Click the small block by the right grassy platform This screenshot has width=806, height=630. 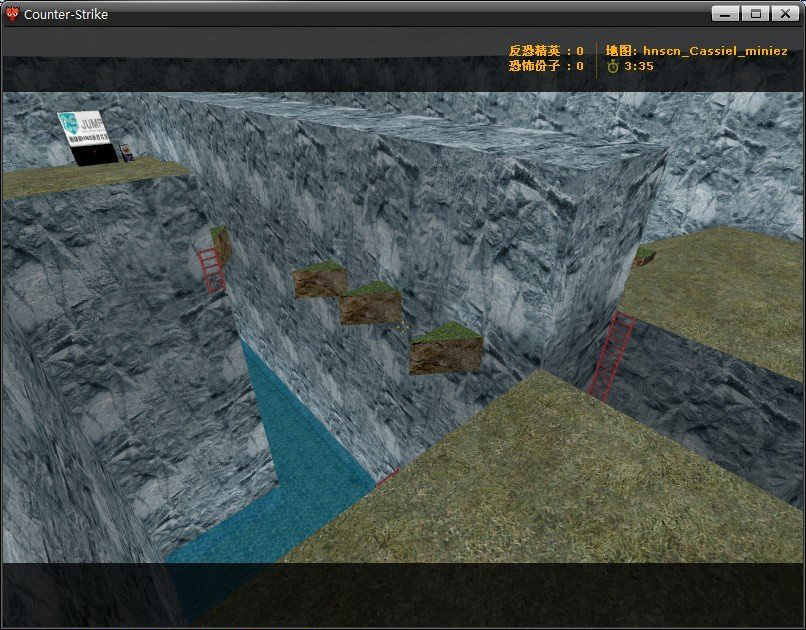[644, 256]
